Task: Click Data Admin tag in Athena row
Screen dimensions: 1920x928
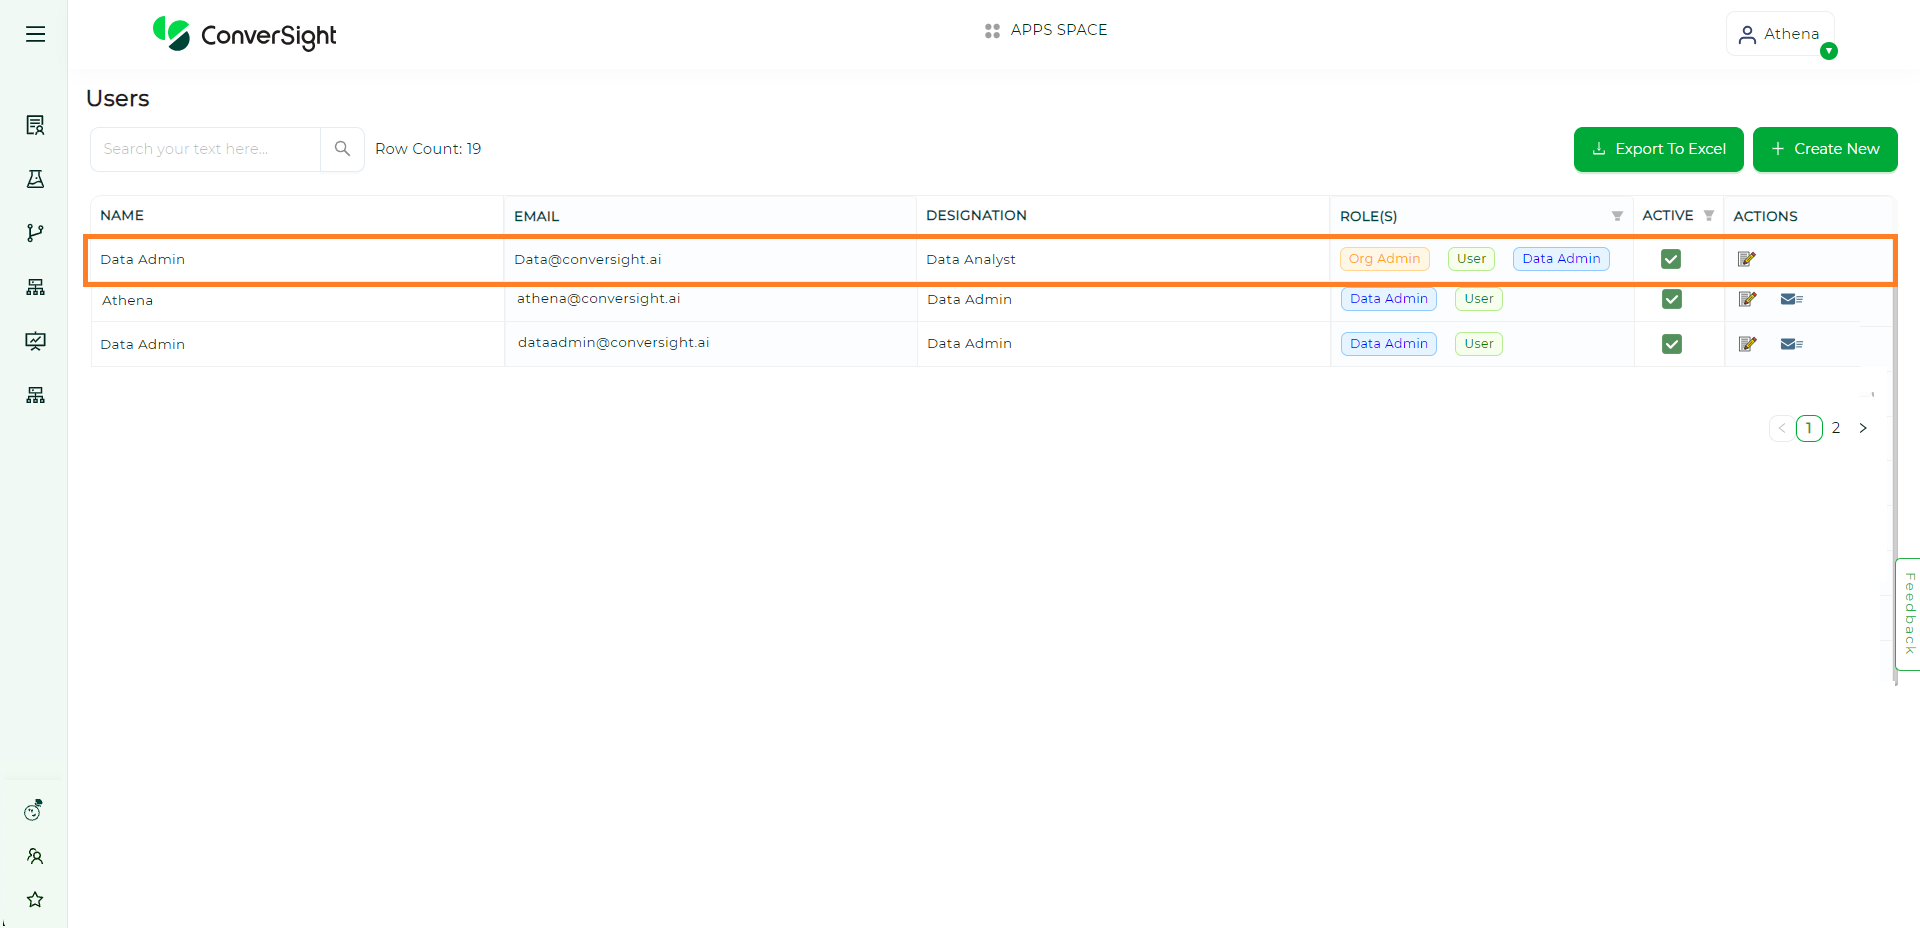Action: 1389,299
